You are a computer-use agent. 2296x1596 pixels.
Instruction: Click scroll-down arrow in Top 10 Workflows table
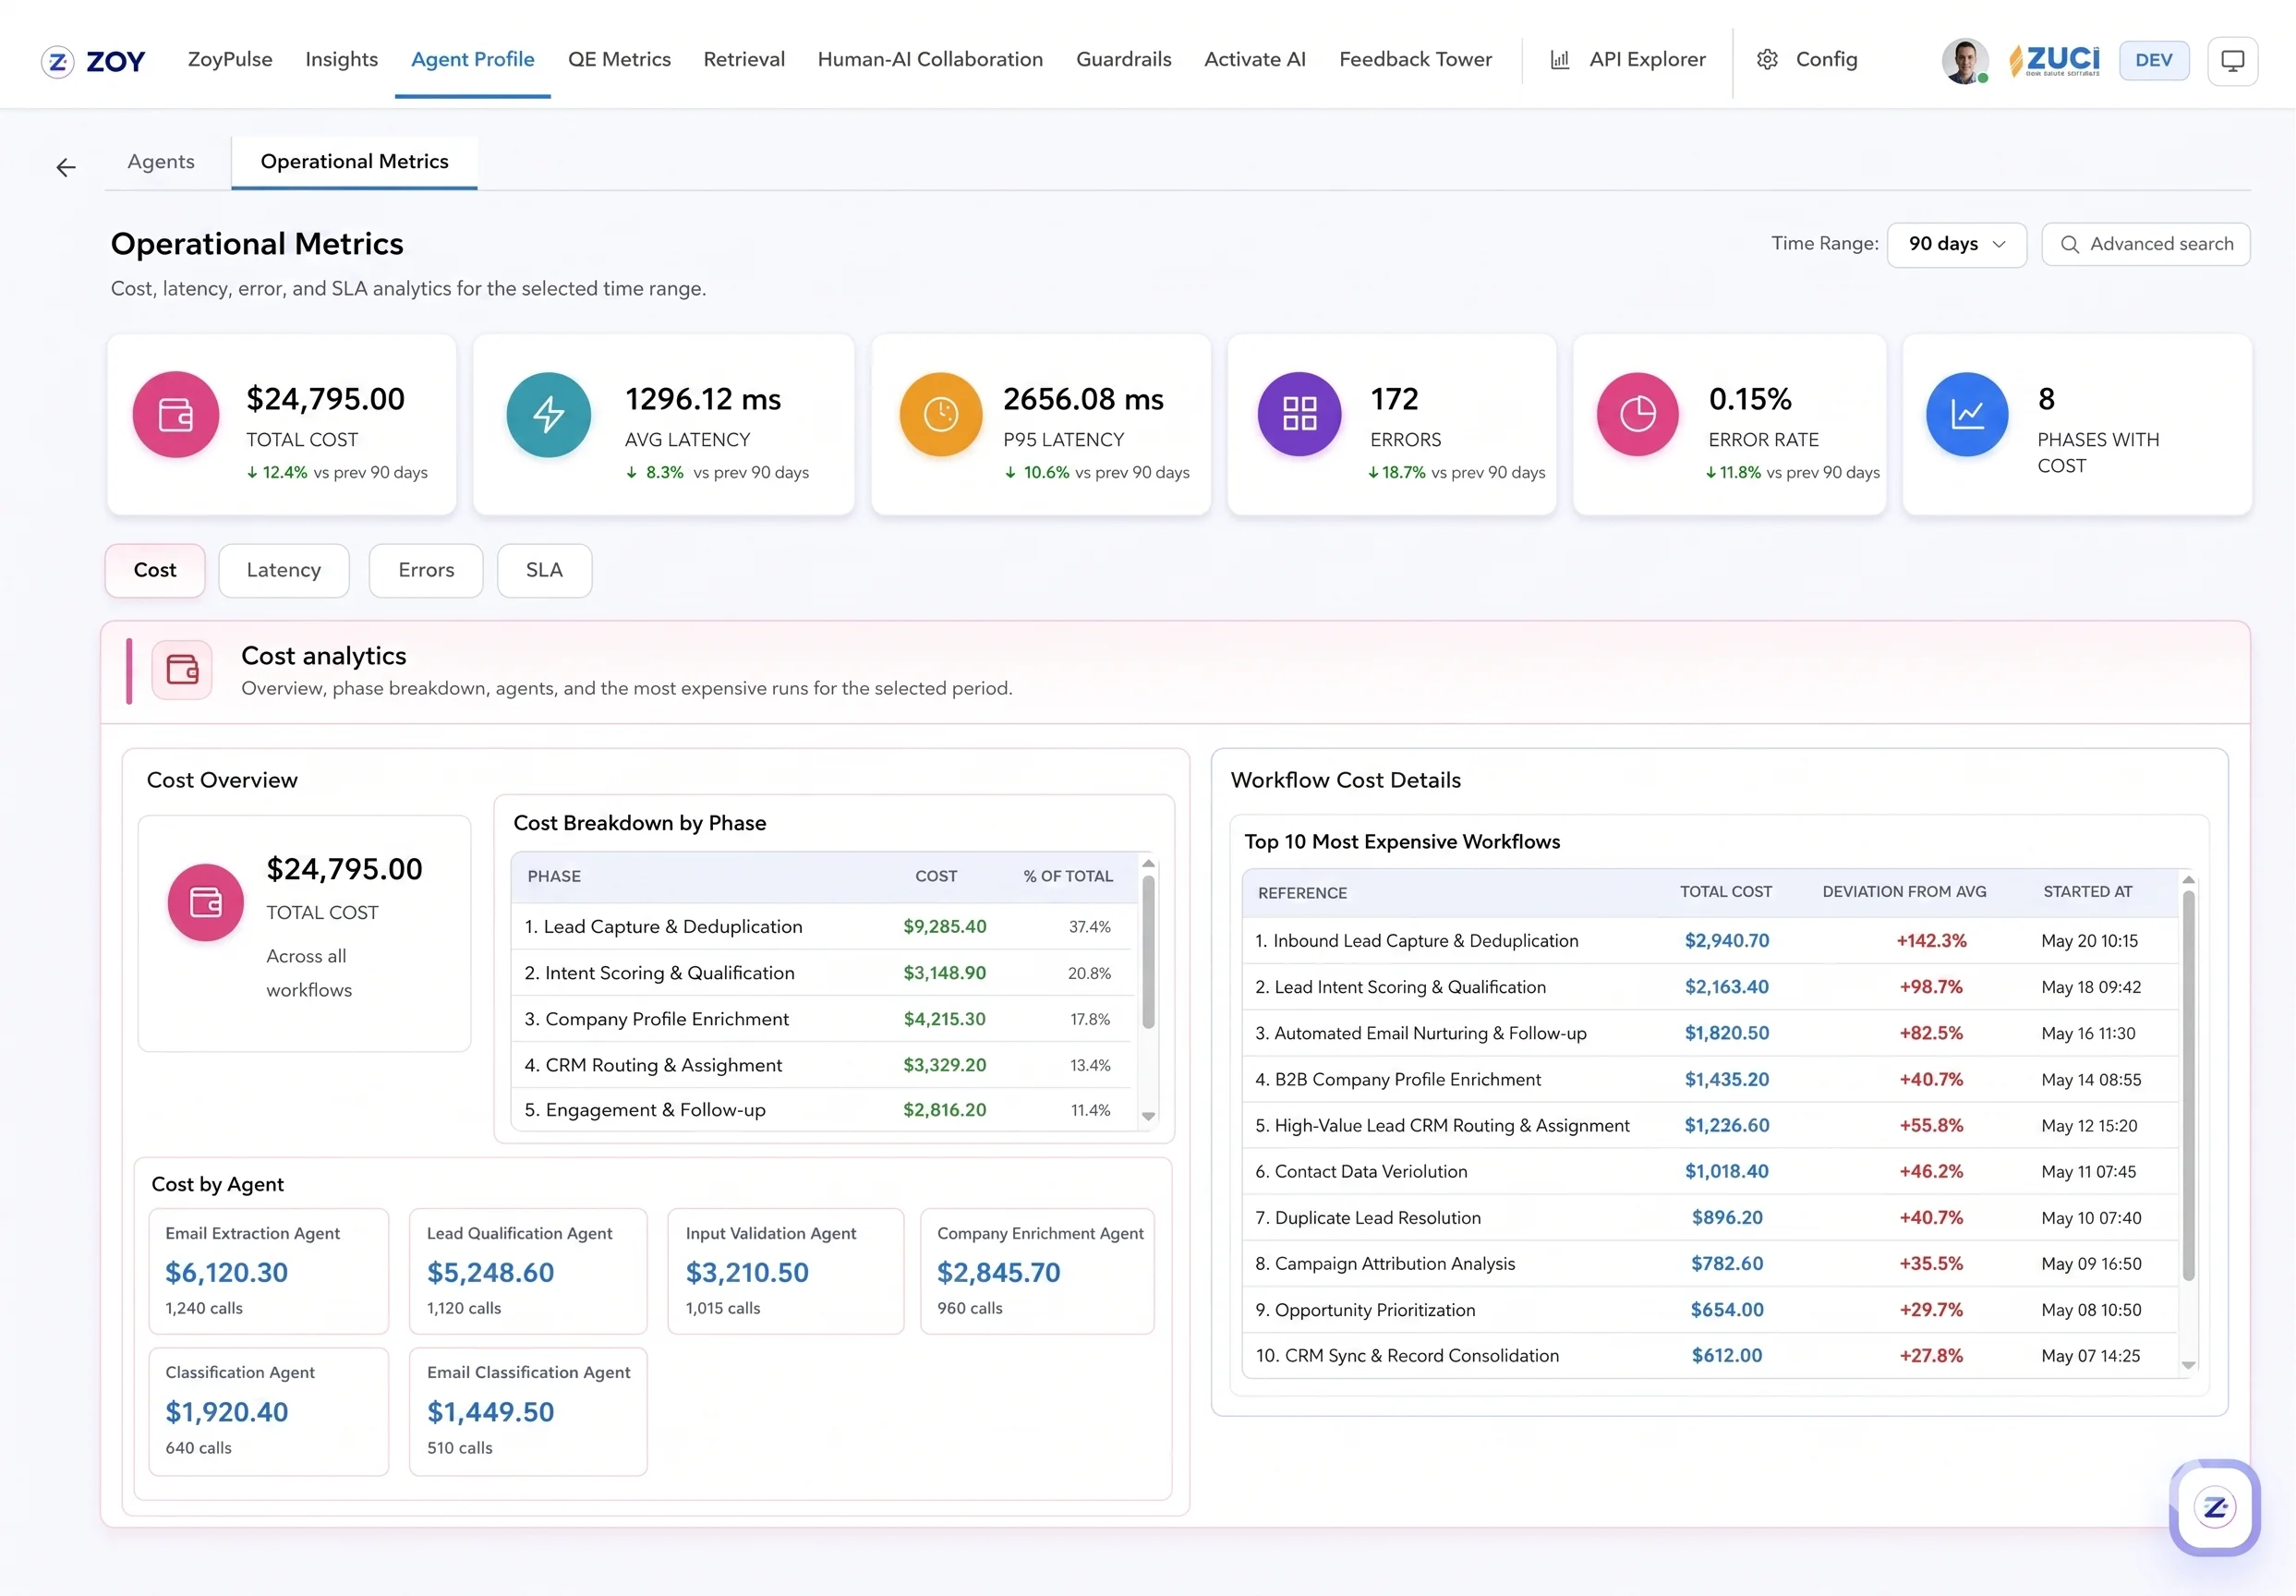[x=2188, y=1365]
